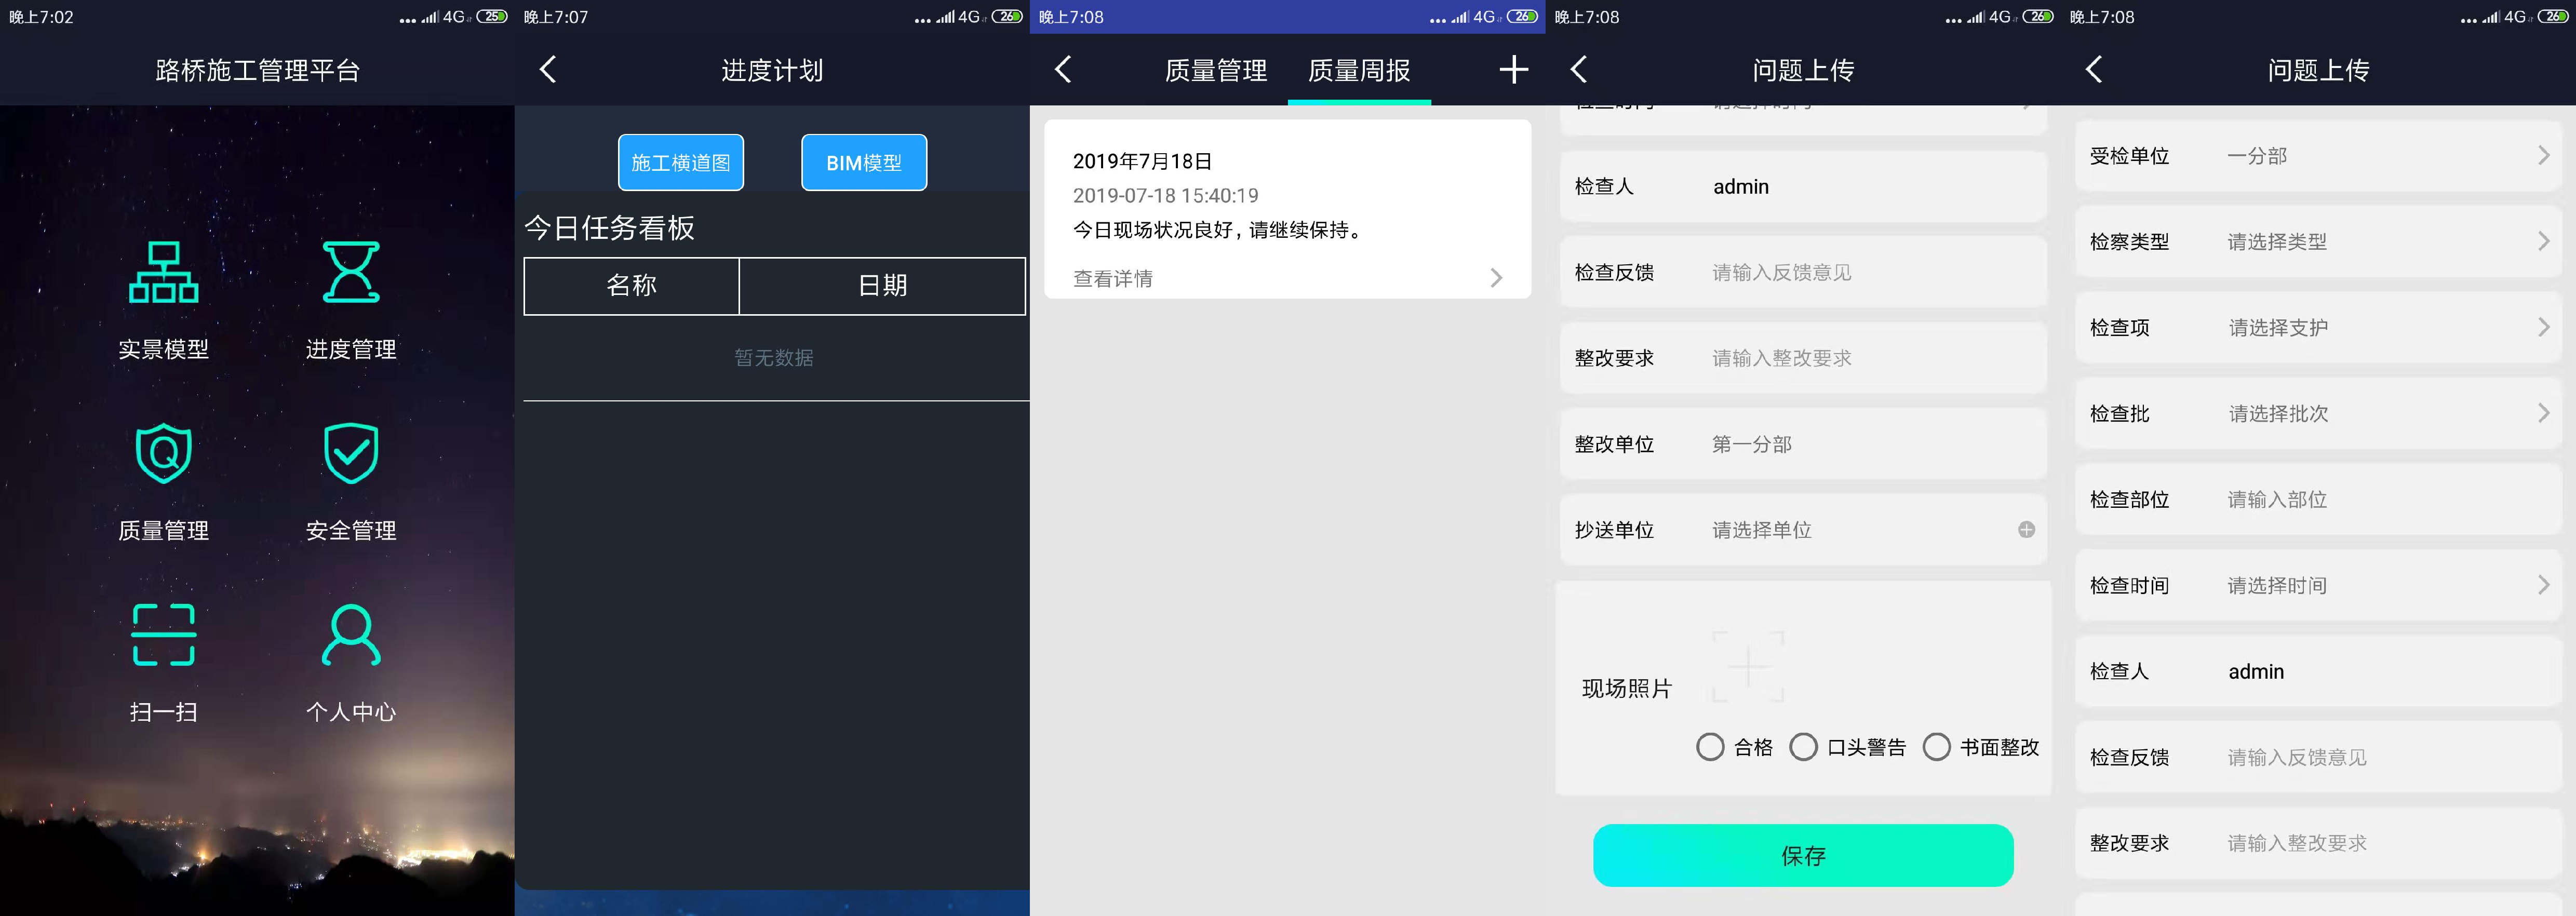Click the 4G signal indicator at 晚上7:07

tap(968, 16)
